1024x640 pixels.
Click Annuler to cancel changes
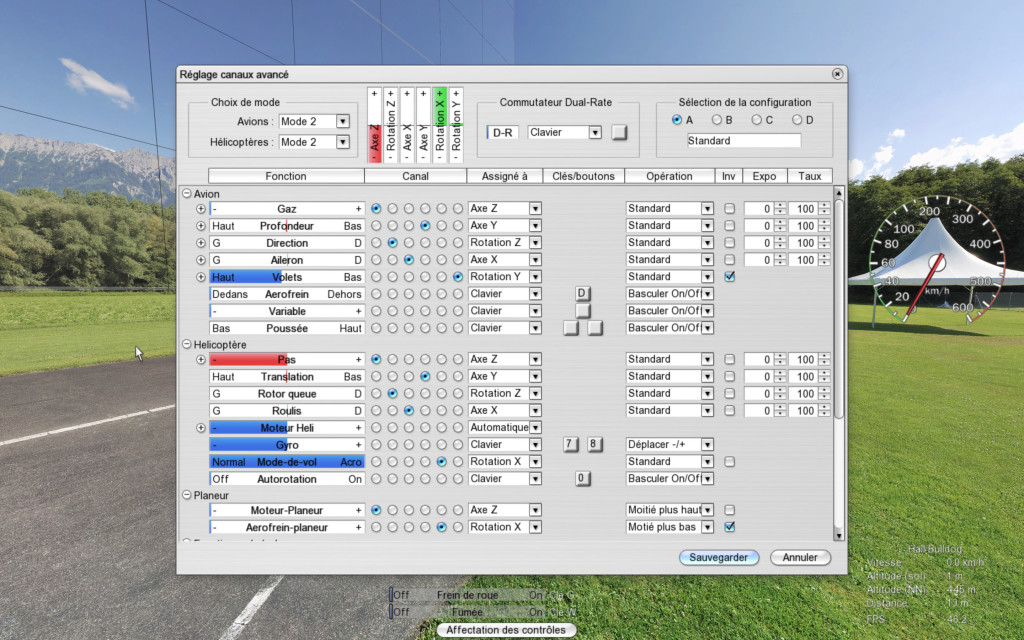[x=800, y=557]
